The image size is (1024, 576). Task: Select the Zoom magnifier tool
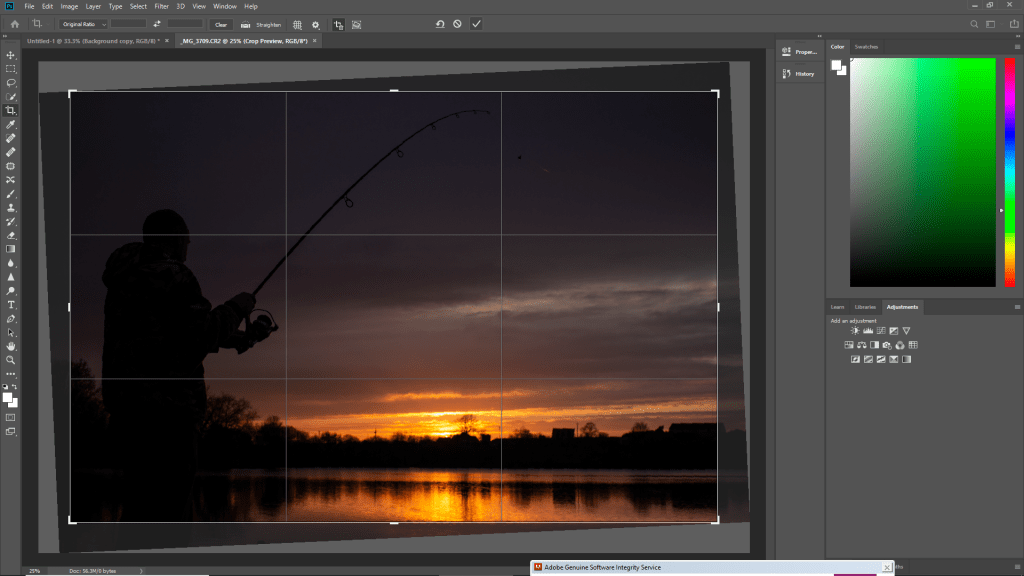[11, 359]
